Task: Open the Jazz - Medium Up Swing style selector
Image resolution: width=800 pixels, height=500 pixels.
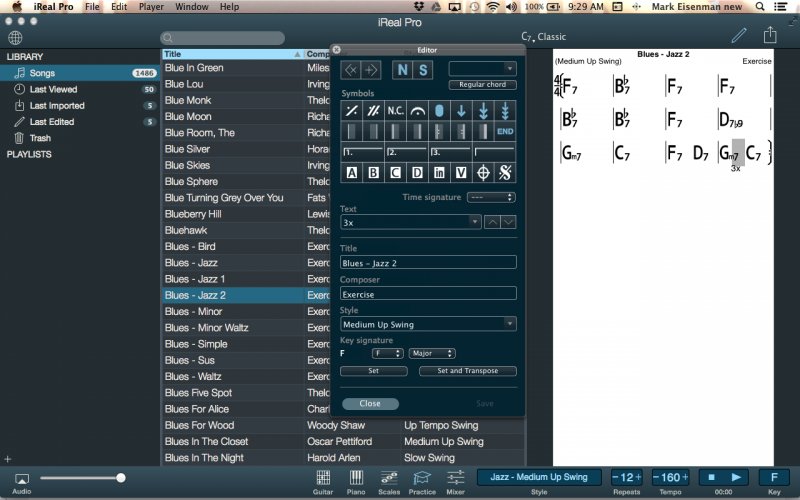Action: click(x=539, y=478)
